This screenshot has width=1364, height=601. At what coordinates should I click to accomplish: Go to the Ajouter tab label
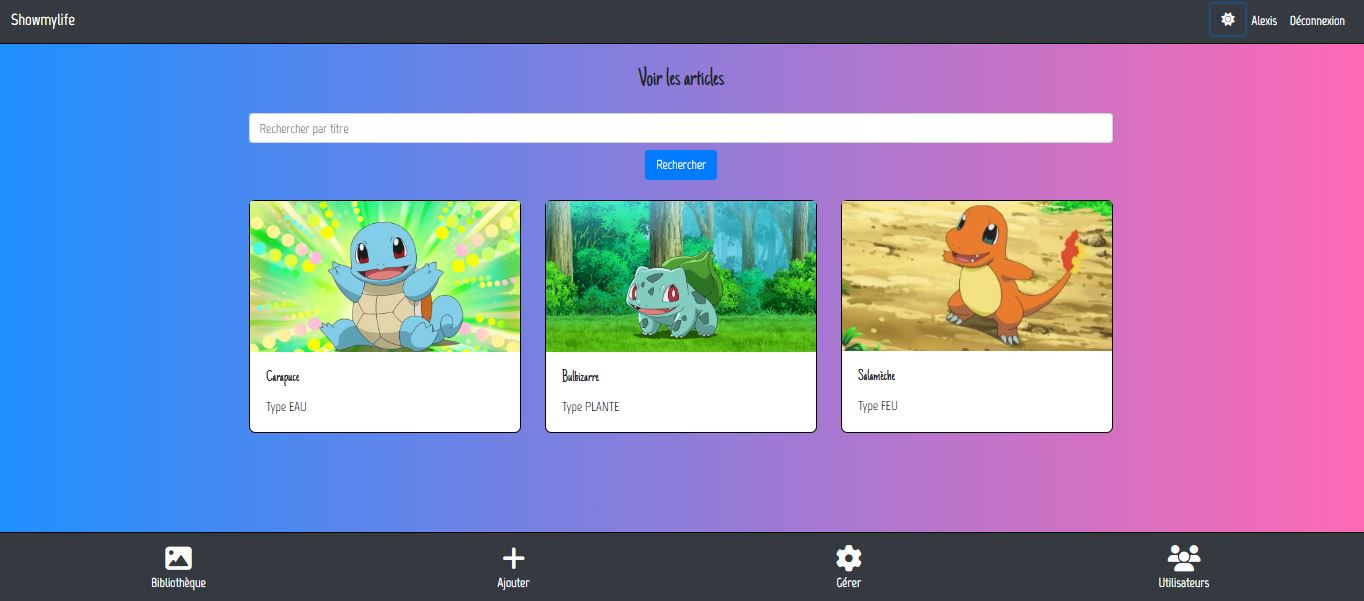tap(513, 583)
